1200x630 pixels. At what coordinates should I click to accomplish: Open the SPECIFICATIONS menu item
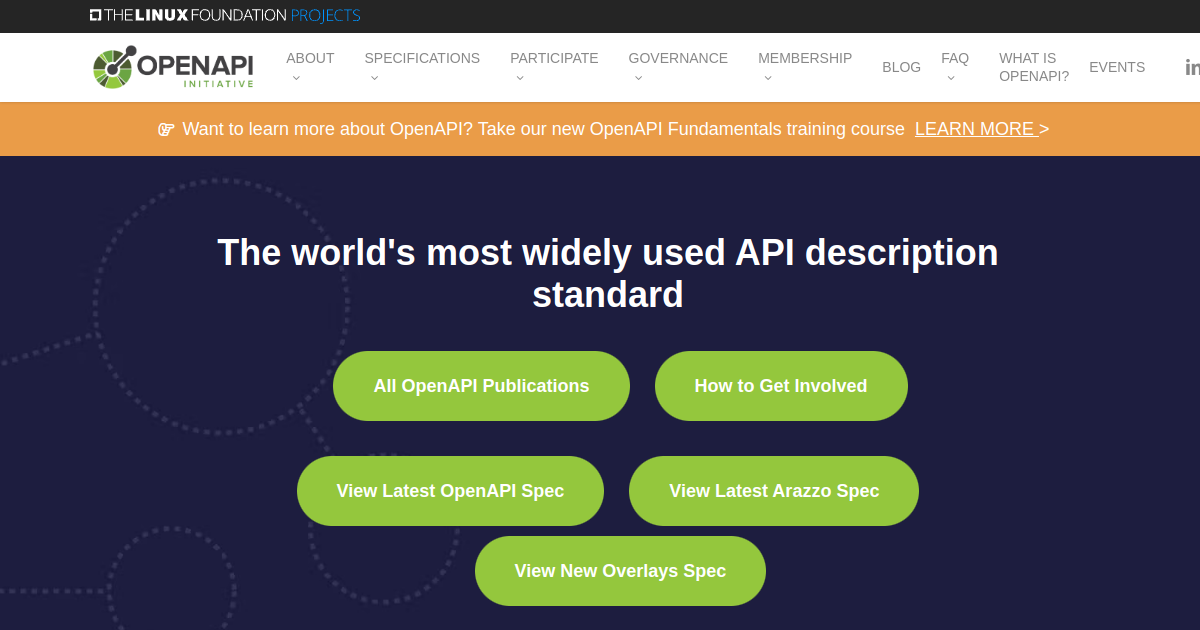pos(422,58)
